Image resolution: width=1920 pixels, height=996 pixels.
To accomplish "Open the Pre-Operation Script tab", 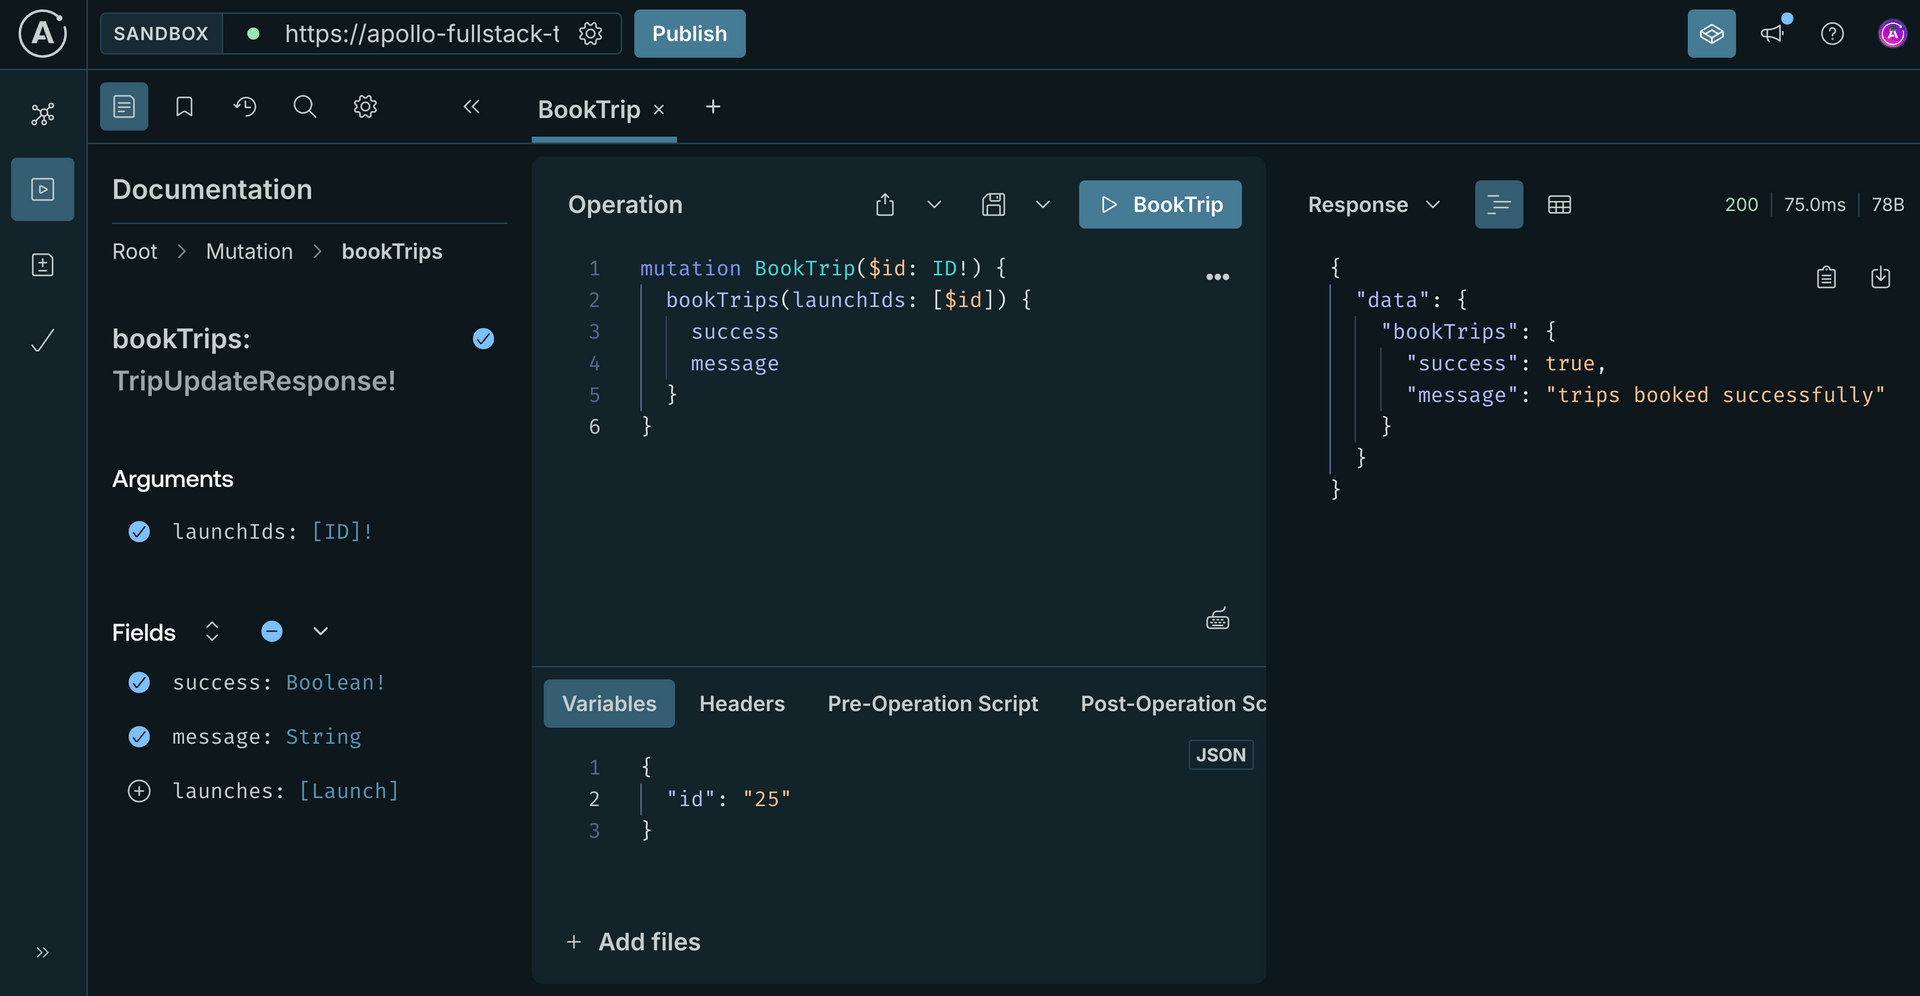I will (932, 704).
